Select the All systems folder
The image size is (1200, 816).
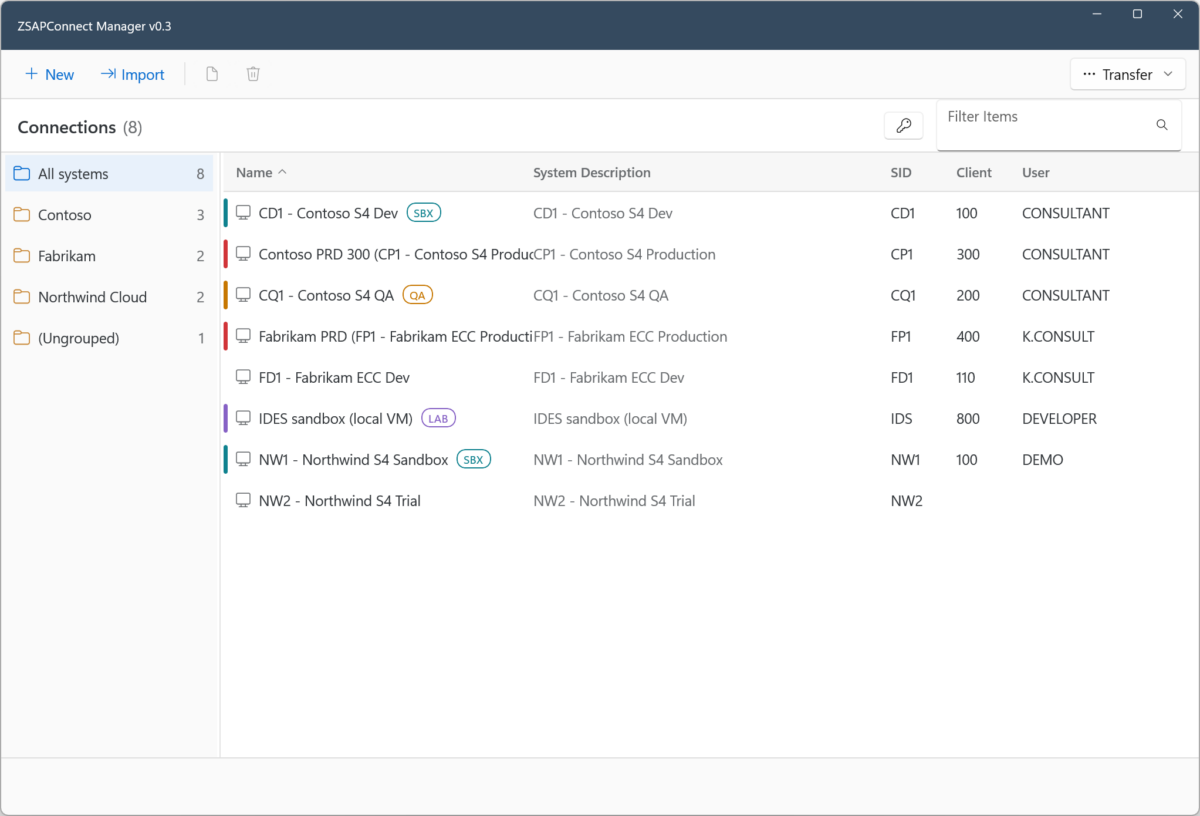109,174
